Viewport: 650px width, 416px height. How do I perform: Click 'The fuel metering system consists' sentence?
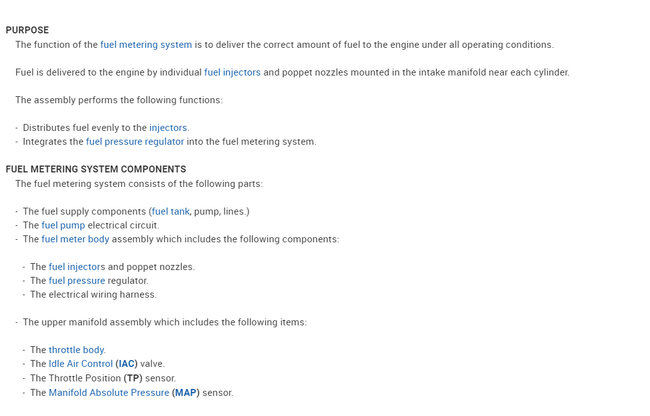pyautogui.click(x=139, y=184)
